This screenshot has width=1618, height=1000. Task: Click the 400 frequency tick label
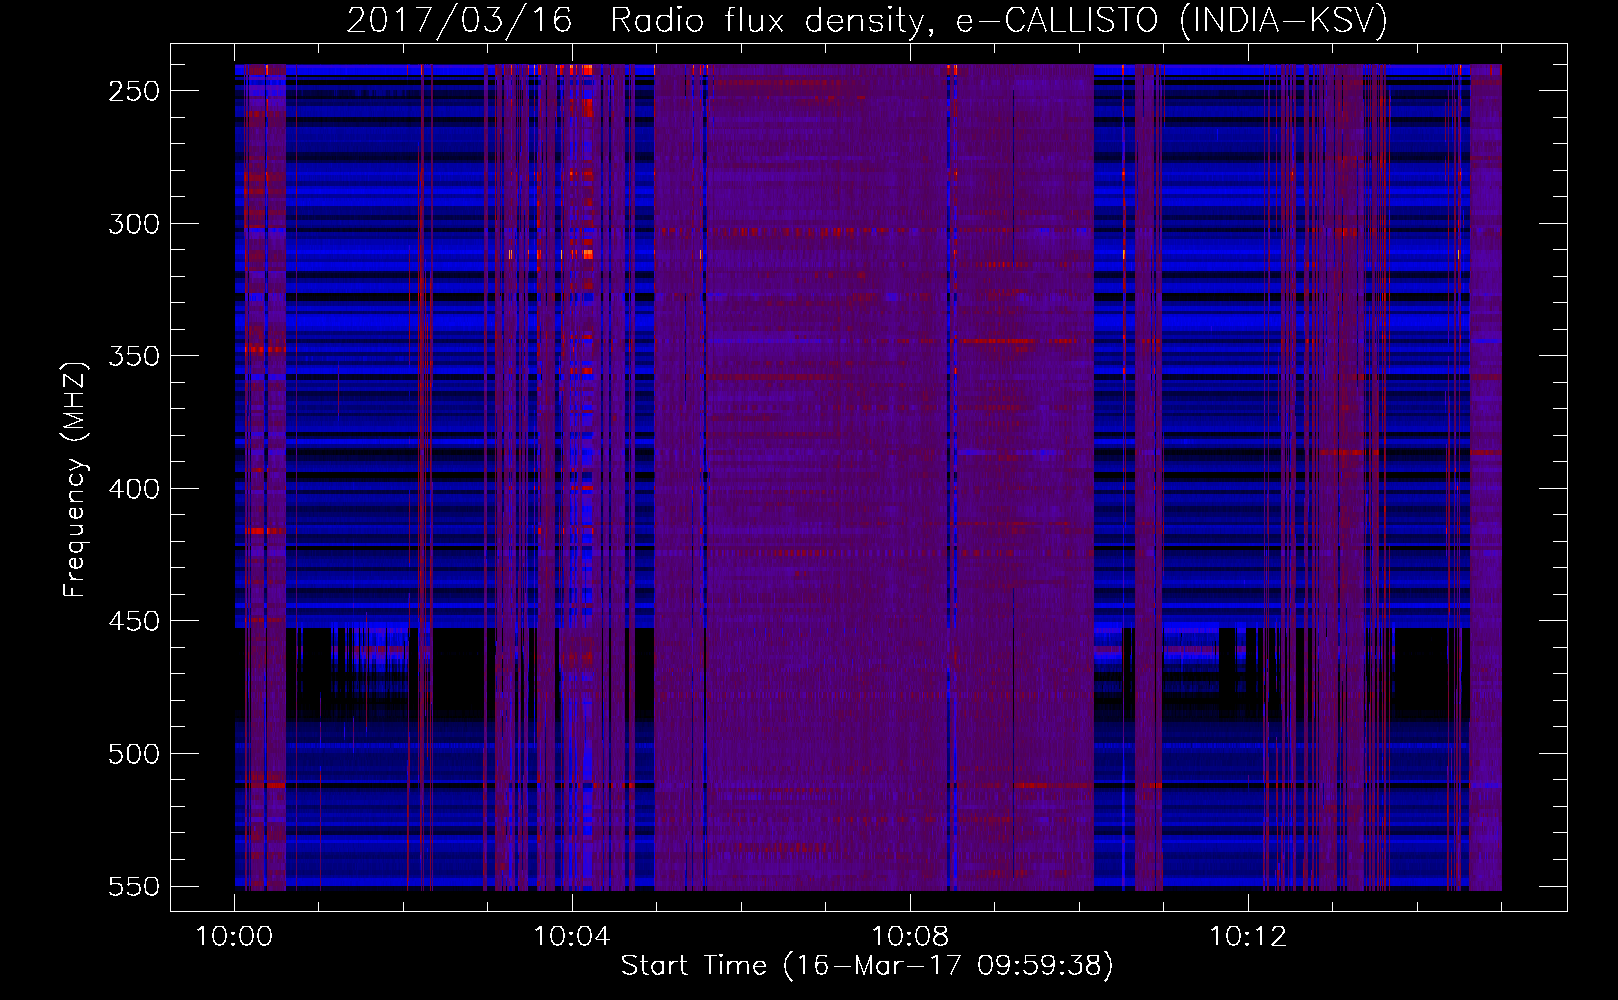[x=134, y=489]
